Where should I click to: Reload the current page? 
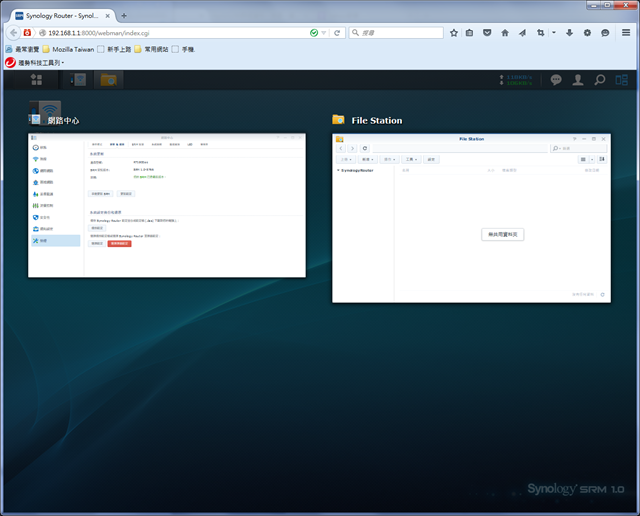click(337, 33)
